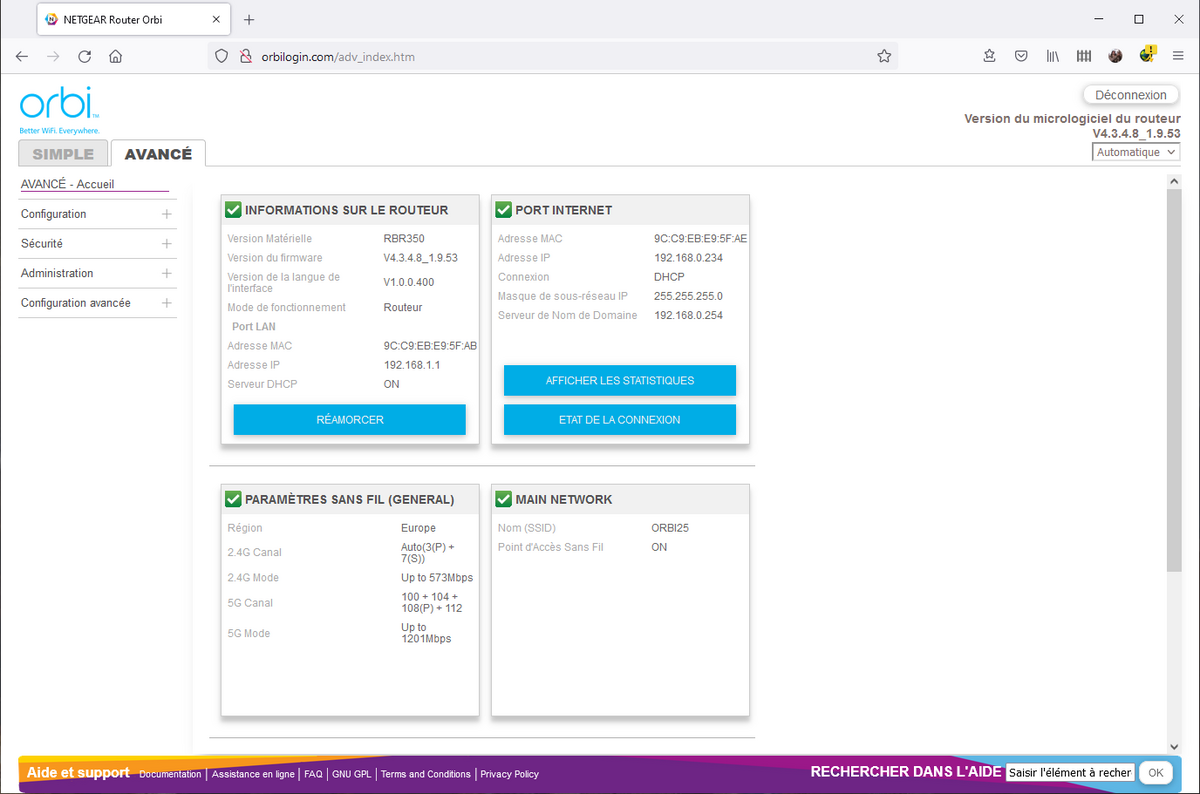The height and width of the screenshot is (794, 1200).
Task: Click the globe extension with warning badge
Action: coord(1147,55)
